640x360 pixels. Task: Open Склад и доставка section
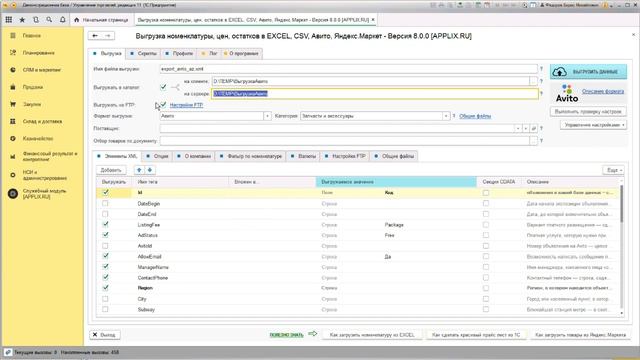click(42, 121)
